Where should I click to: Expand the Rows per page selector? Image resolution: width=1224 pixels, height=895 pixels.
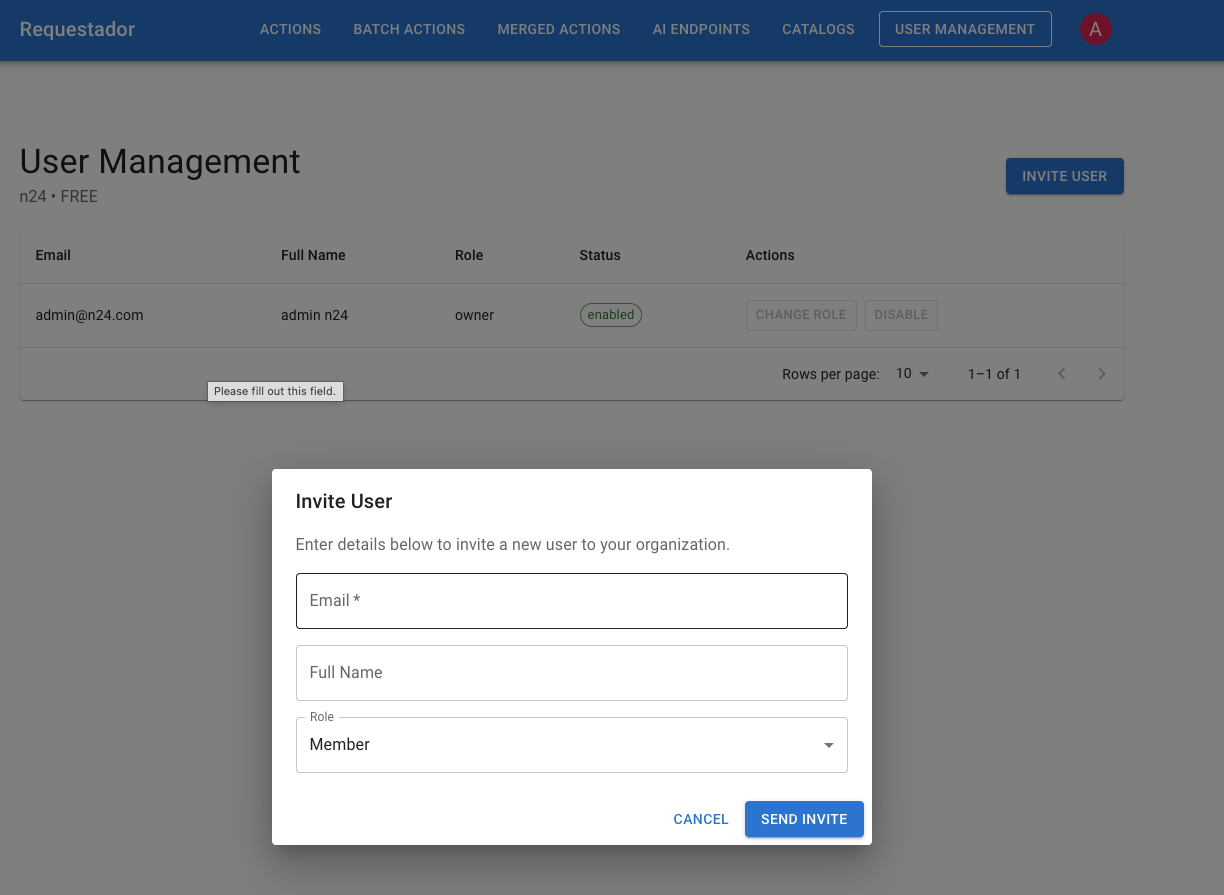[912, 374]
